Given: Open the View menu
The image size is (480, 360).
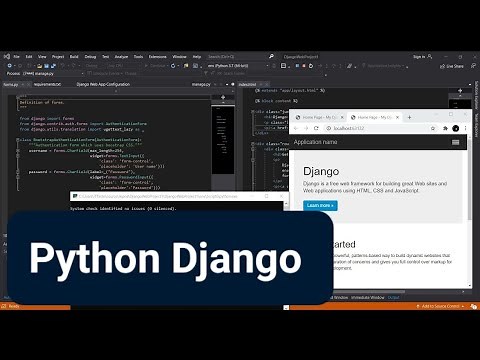Looking at the screenshot, I should pos(42,57).
